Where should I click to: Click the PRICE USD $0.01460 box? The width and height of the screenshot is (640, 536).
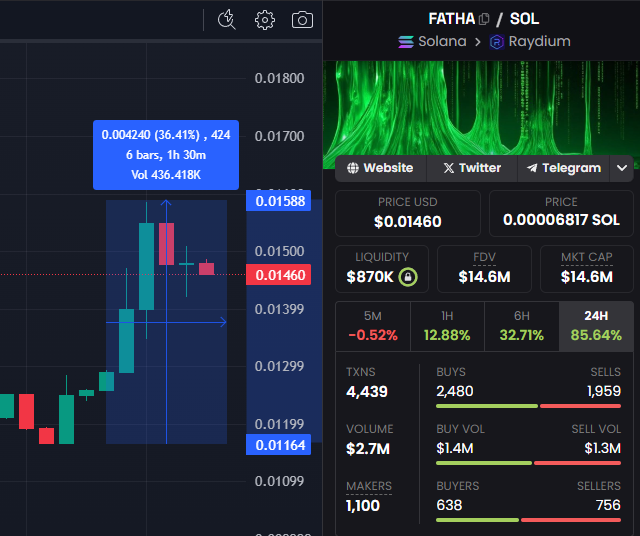coord(408,214)
